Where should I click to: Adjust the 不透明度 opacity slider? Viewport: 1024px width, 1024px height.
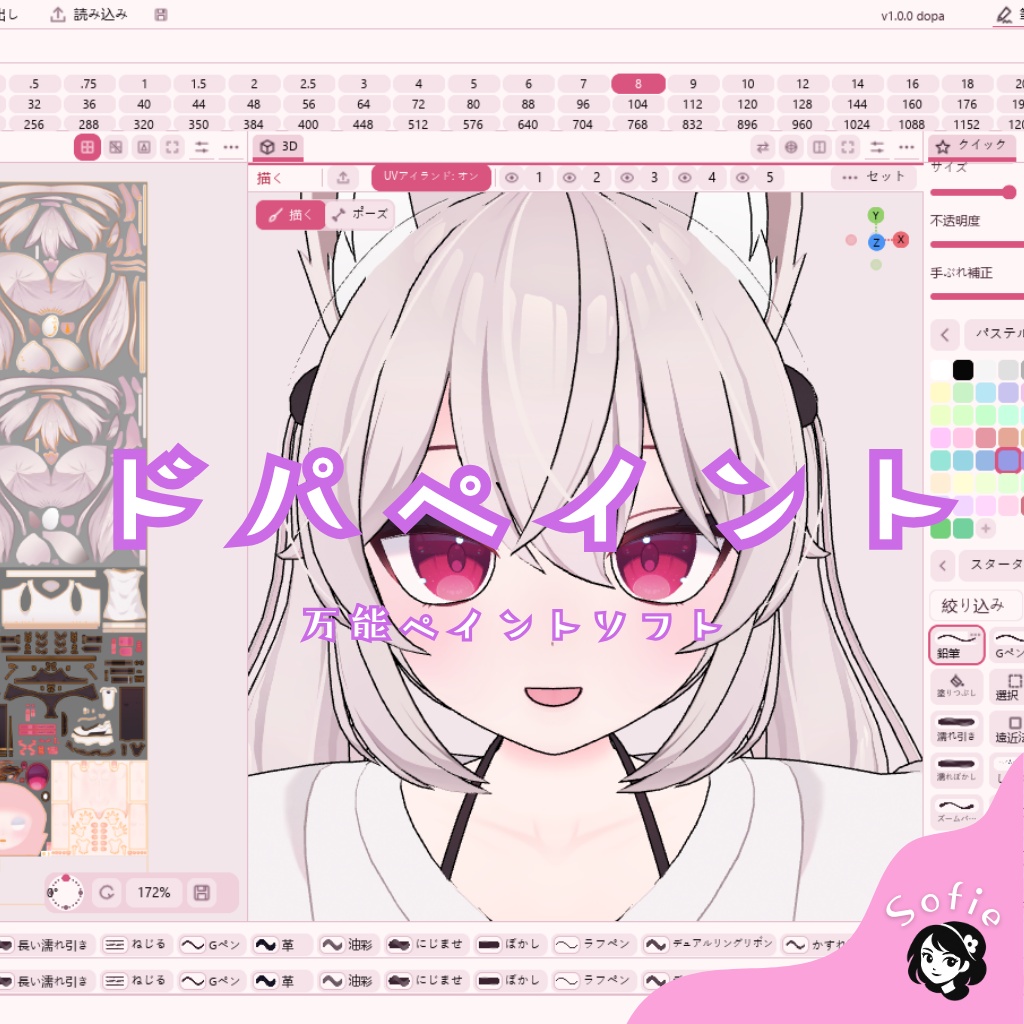pos(976,244)
